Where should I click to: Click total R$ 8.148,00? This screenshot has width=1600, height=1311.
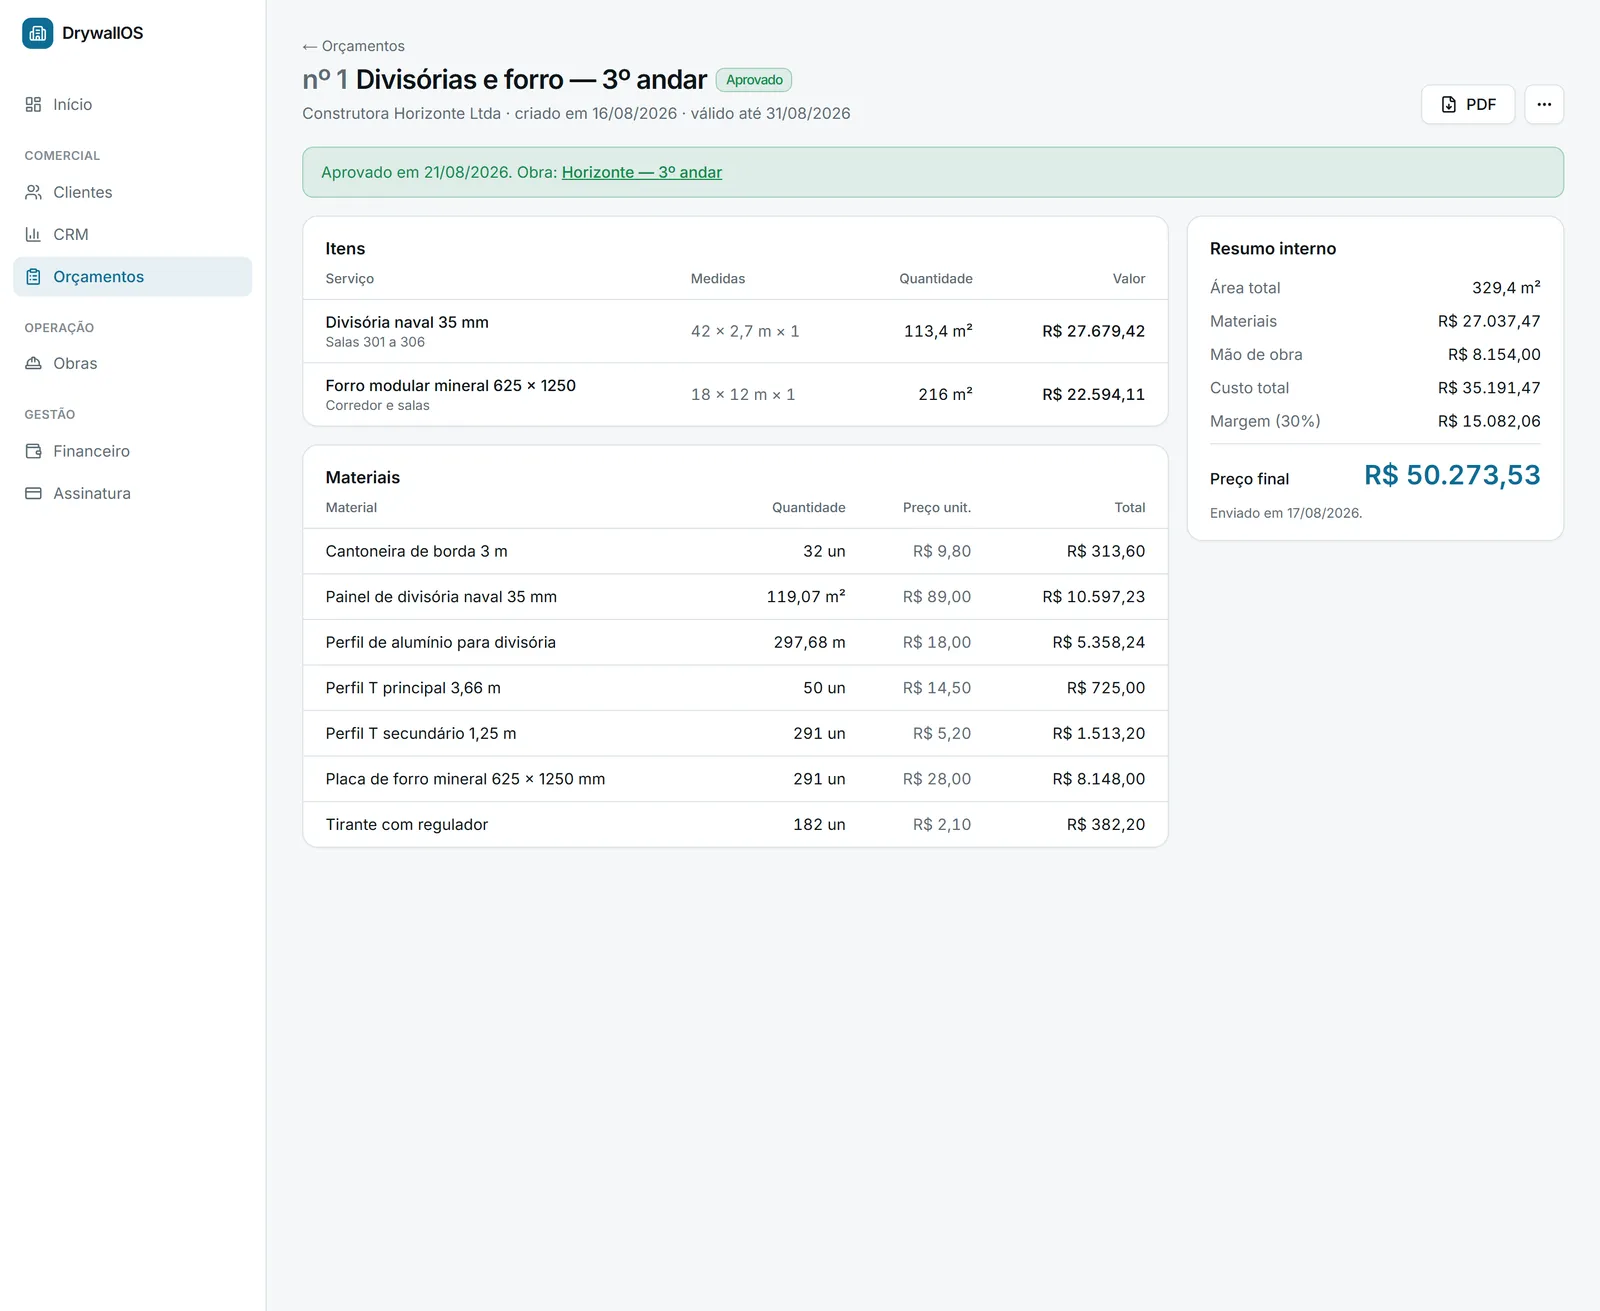point(1098,779)
